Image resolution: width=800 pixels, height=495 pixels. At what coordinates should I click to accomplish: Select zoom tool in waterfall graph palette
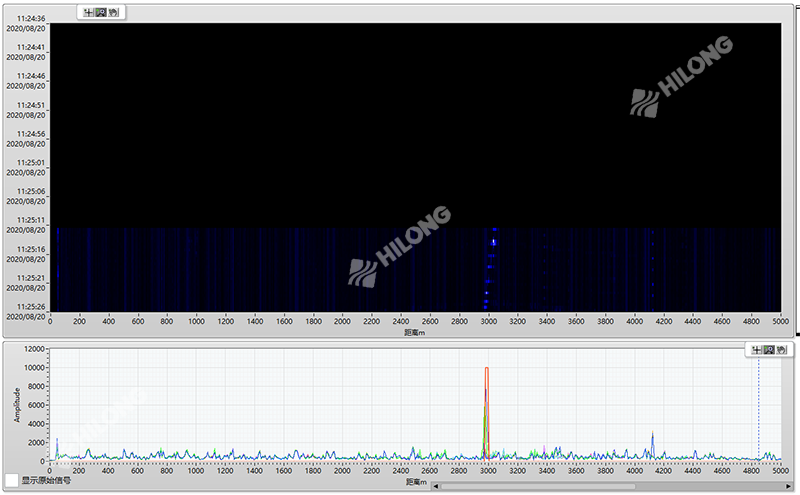coord(101,12)
